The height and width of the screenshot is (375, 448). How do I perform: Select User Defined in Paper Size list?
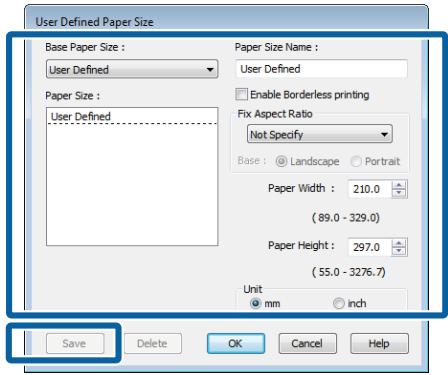132,116
